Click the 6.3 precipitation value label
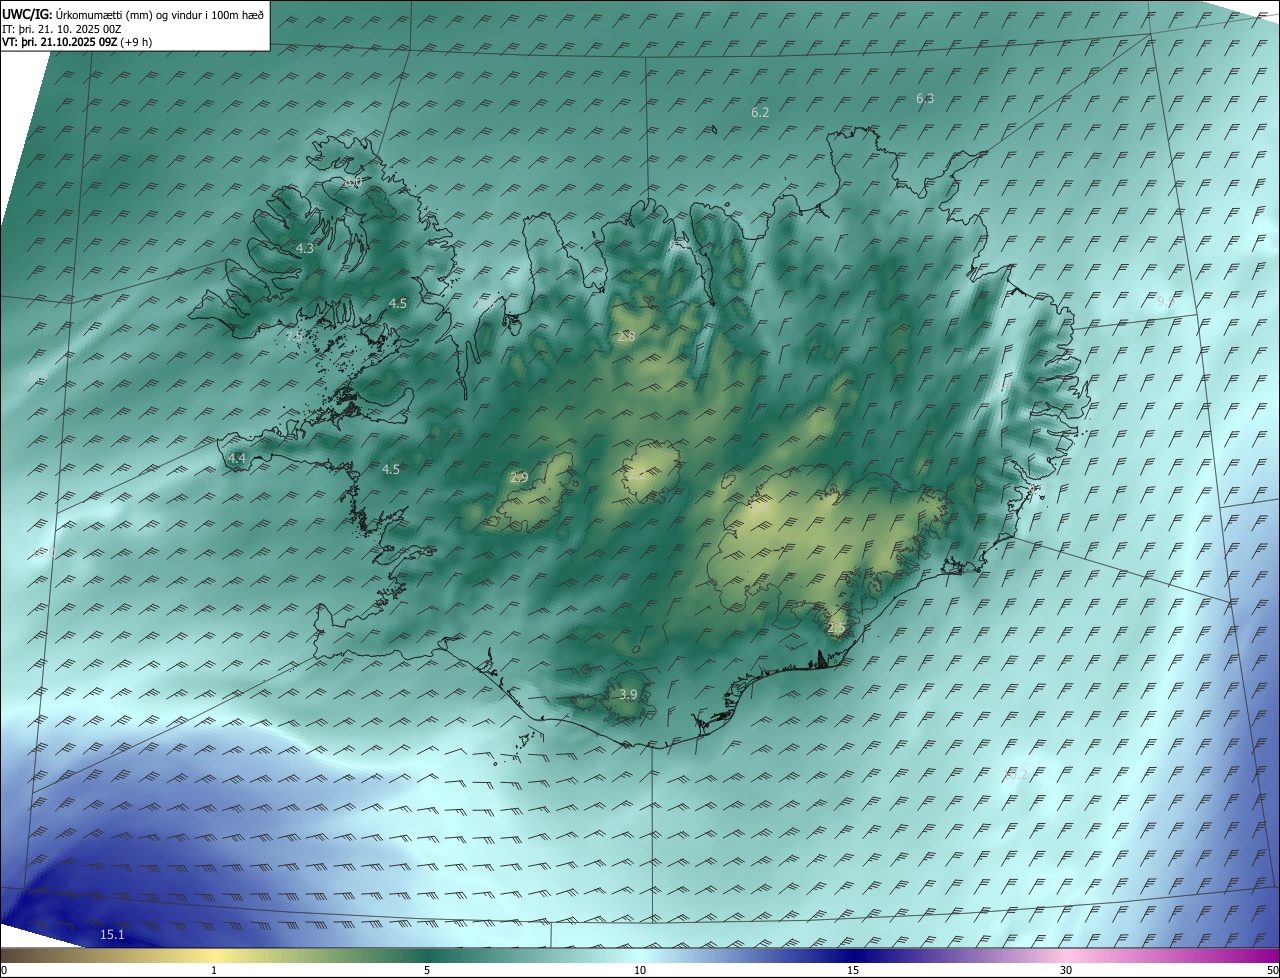Image resolution: width=1280 pixels, height=978 pixels. tap(925, 98)
